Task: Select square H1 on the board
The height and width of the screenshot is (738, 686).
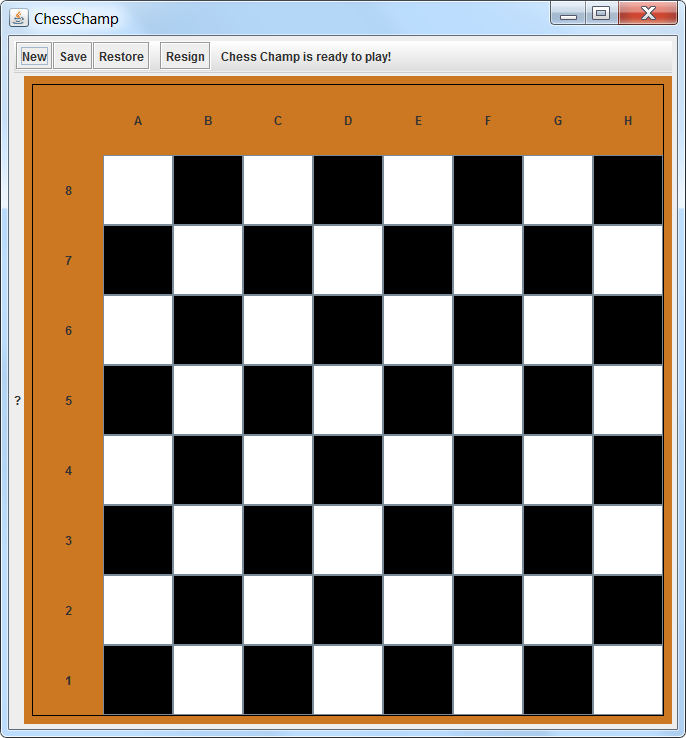Action: (x=628, y=680)
